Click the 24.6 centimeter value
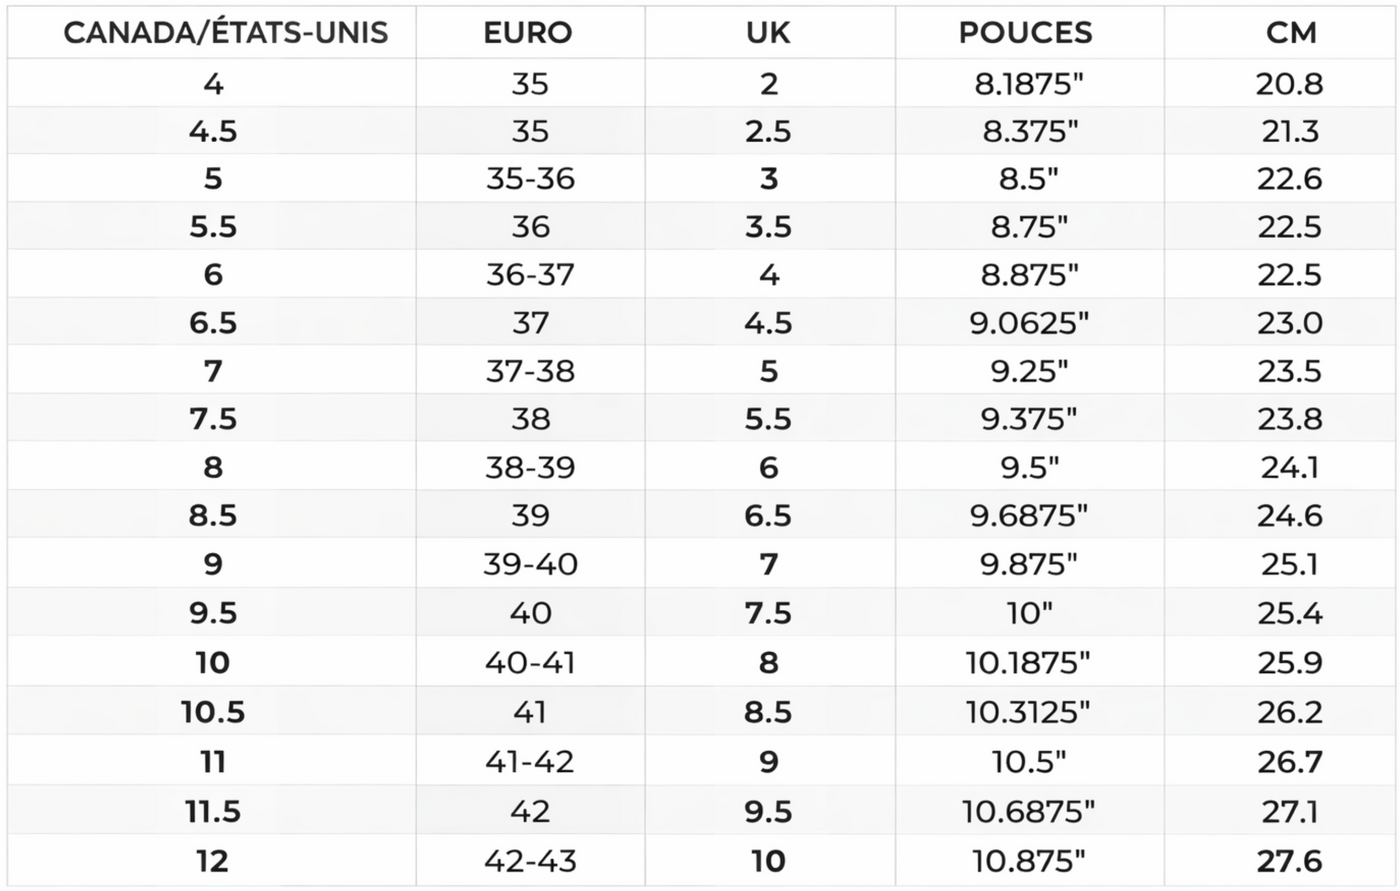Screen dimensions: 1400x891 pos(1290,515)
